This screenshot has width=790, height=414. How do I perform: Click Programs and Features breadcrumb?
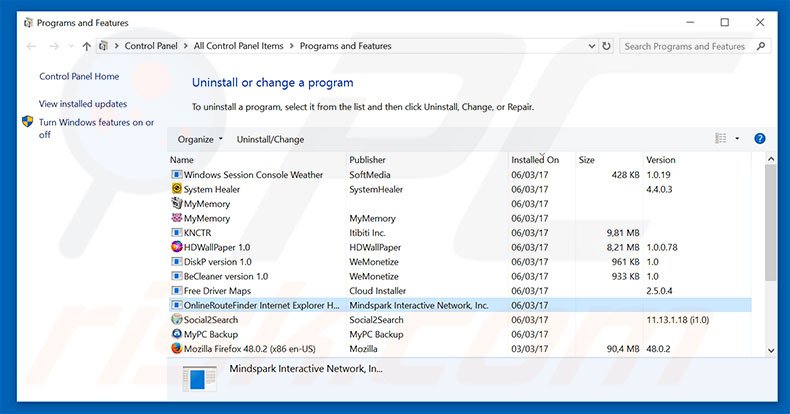[346, 46]
